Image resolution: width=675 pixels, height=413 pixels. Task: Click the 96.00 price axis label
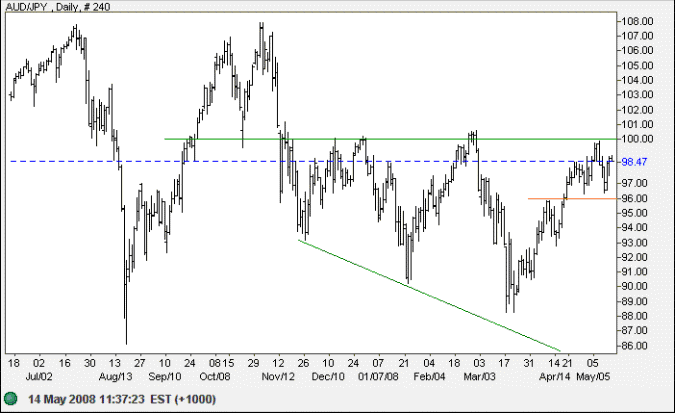[635, 198]
